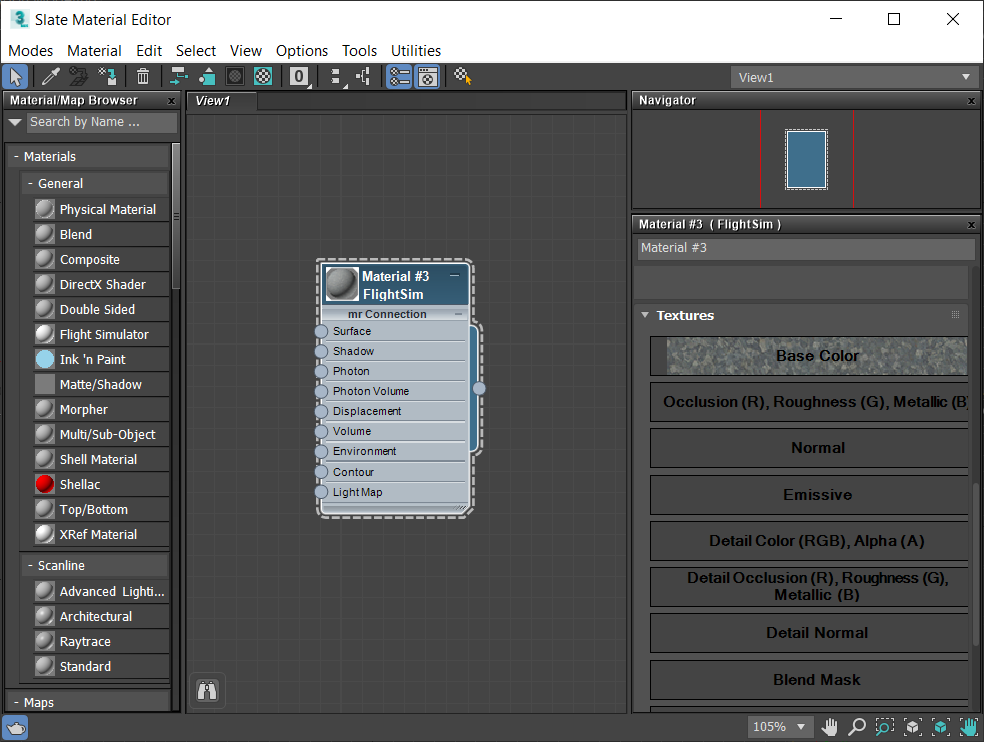Screen dimensions: 984x742
Task: Click Show Shaded Material in Viewport icon
Action: click(235, 77)
